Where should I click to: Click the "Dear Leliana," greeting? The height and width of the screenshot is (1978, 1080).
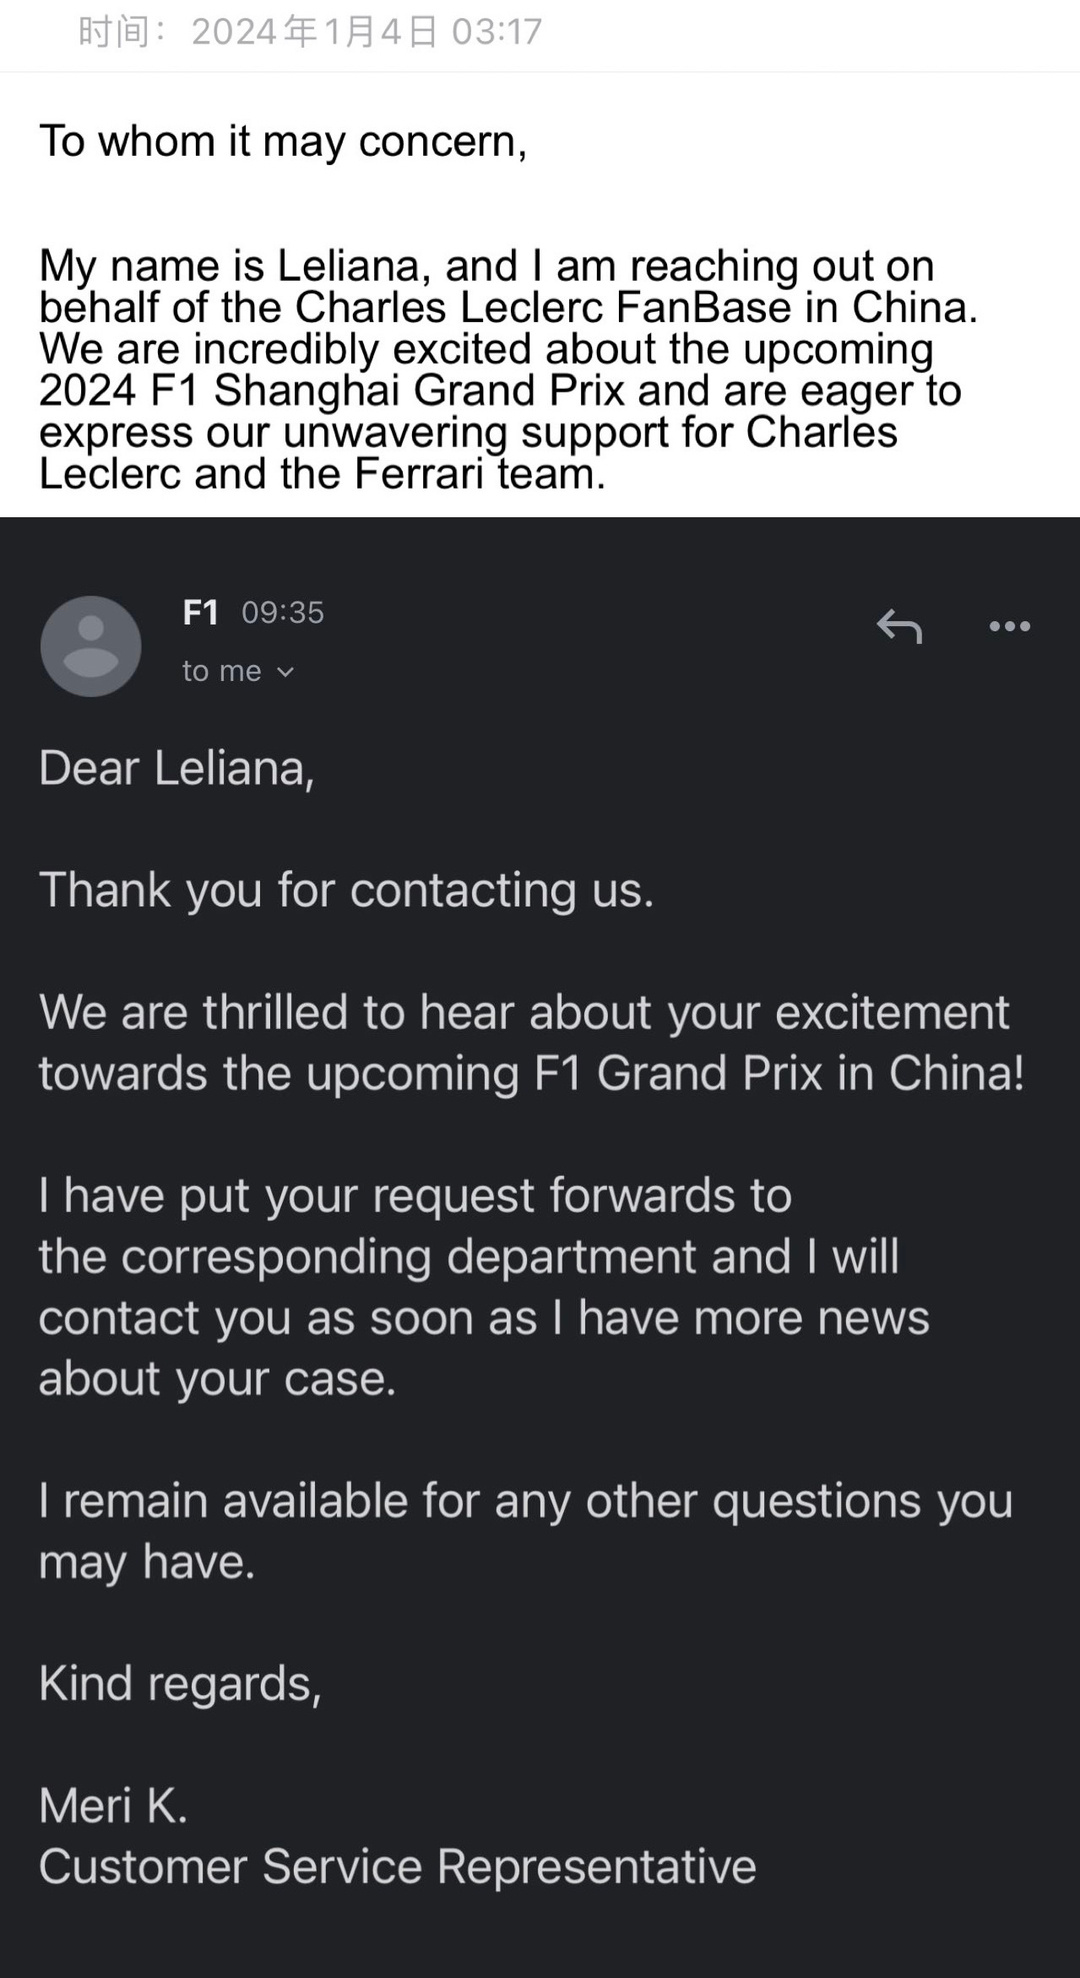tap(177, 768)
